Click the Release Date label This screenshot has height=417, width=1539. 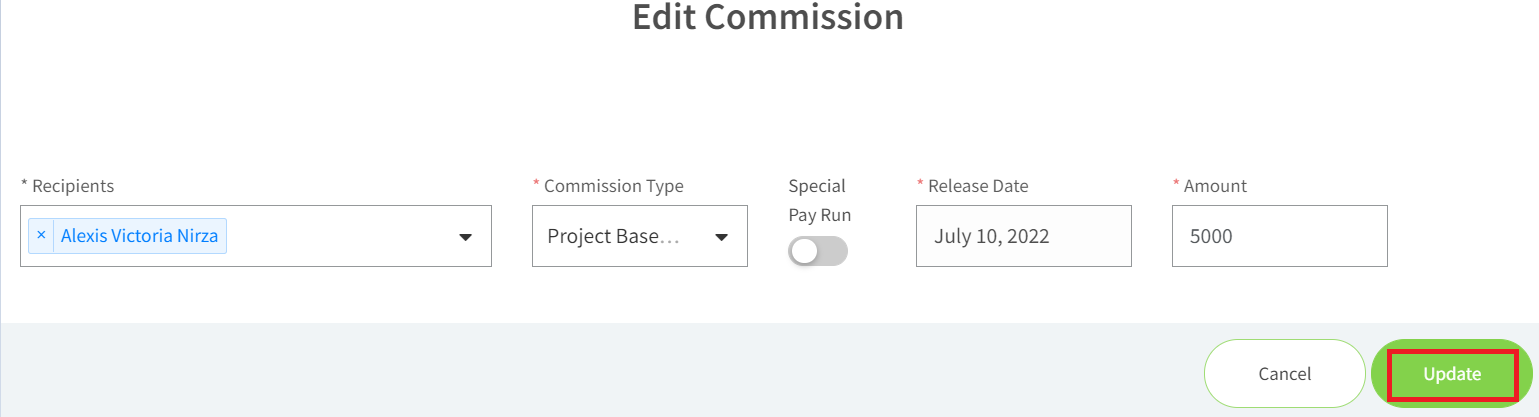tap(972, 186)
